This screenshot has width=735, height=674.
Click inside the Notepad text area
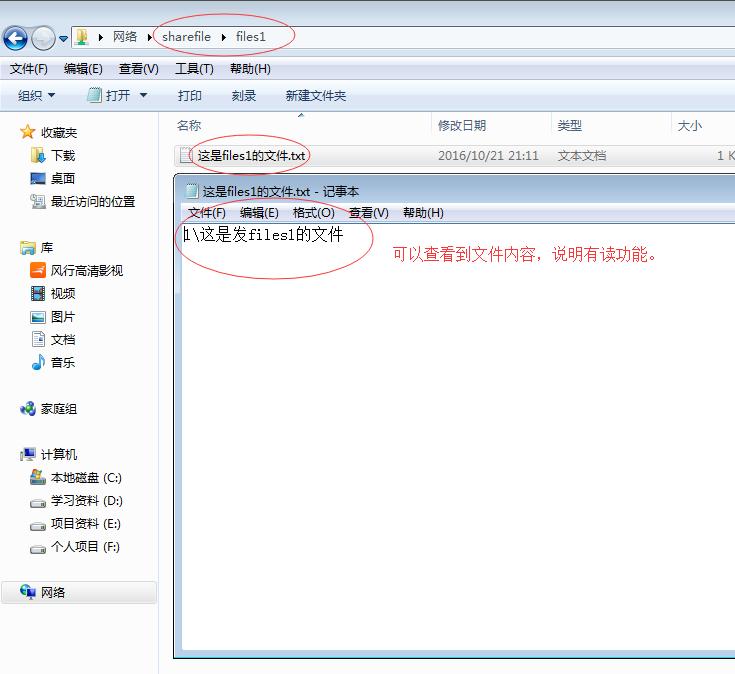coord(458,436)
